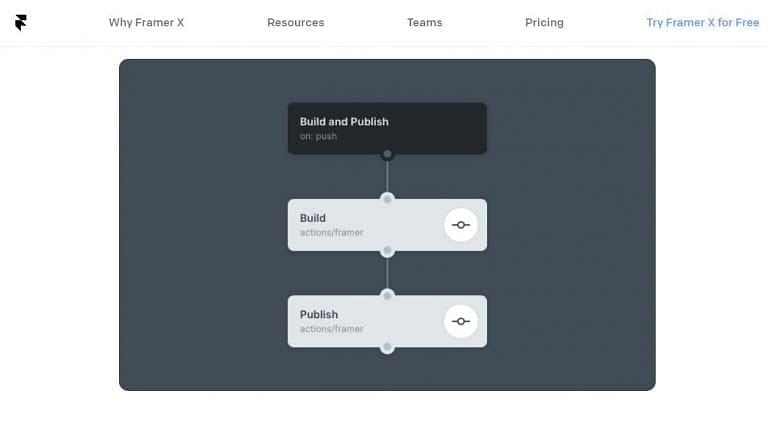Open the Why Framer X menu

(146, 23)
